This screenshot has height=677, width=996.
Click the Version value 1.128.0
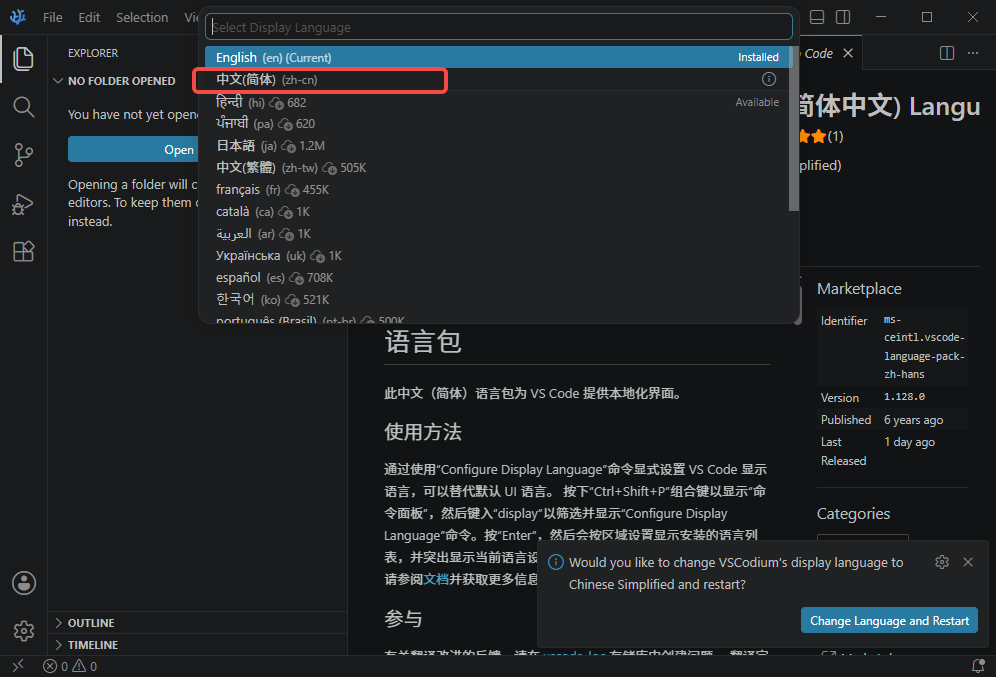point(905,397)
